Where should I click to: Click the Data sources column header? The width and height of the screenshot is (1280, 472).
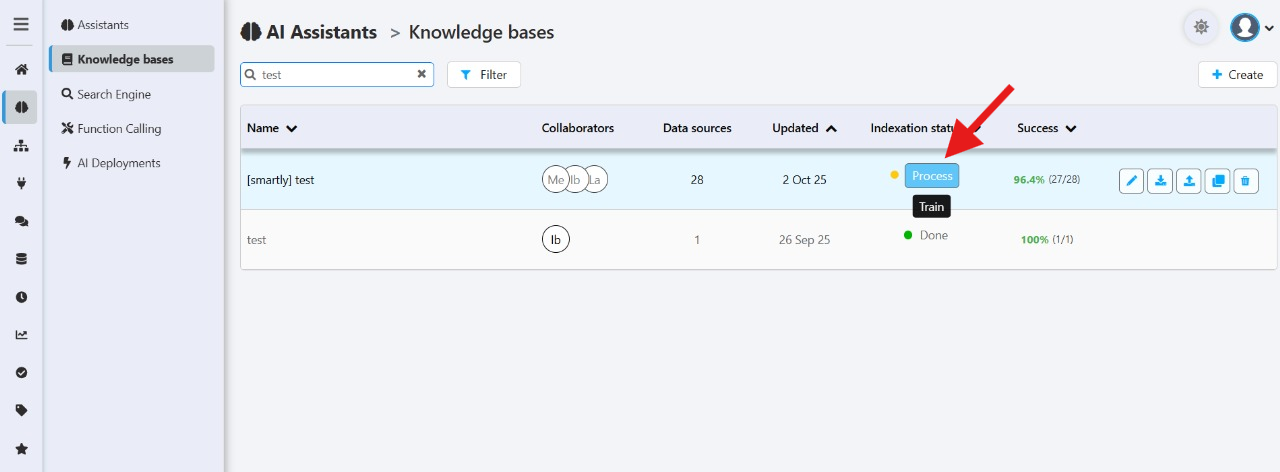697,128
